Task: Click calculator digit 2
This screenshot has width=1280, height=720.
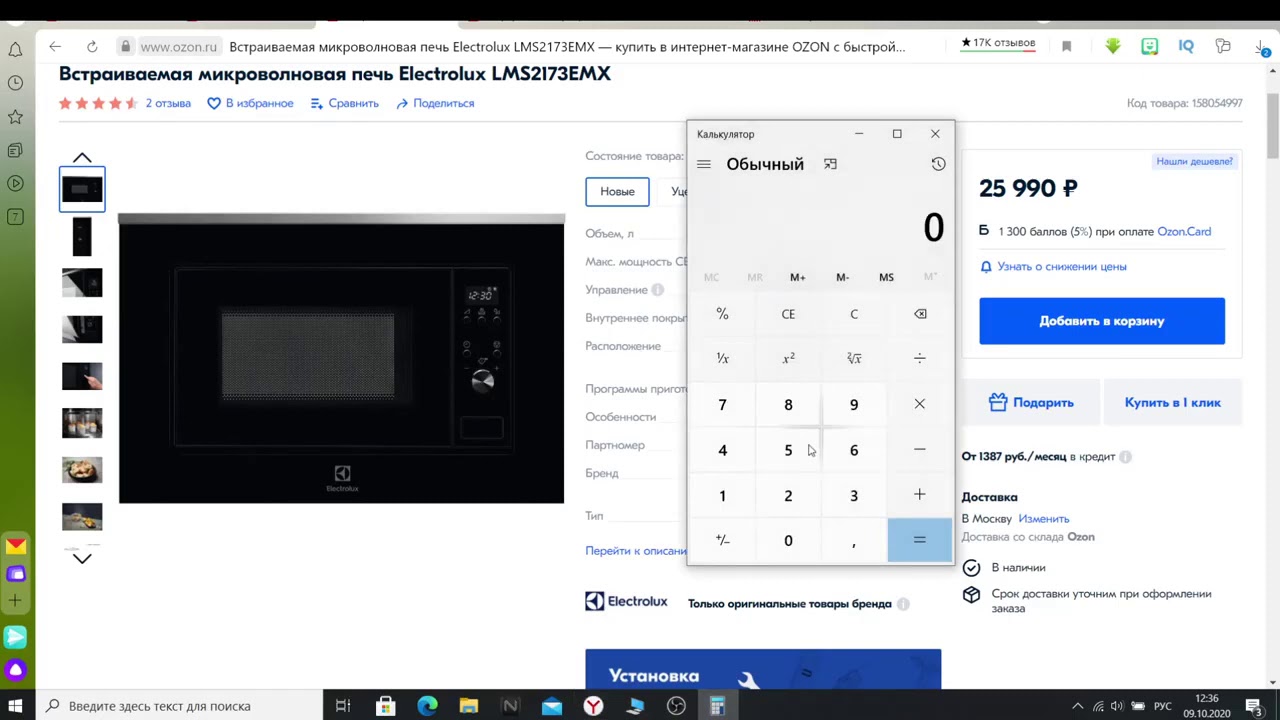Action: [788, 495]
